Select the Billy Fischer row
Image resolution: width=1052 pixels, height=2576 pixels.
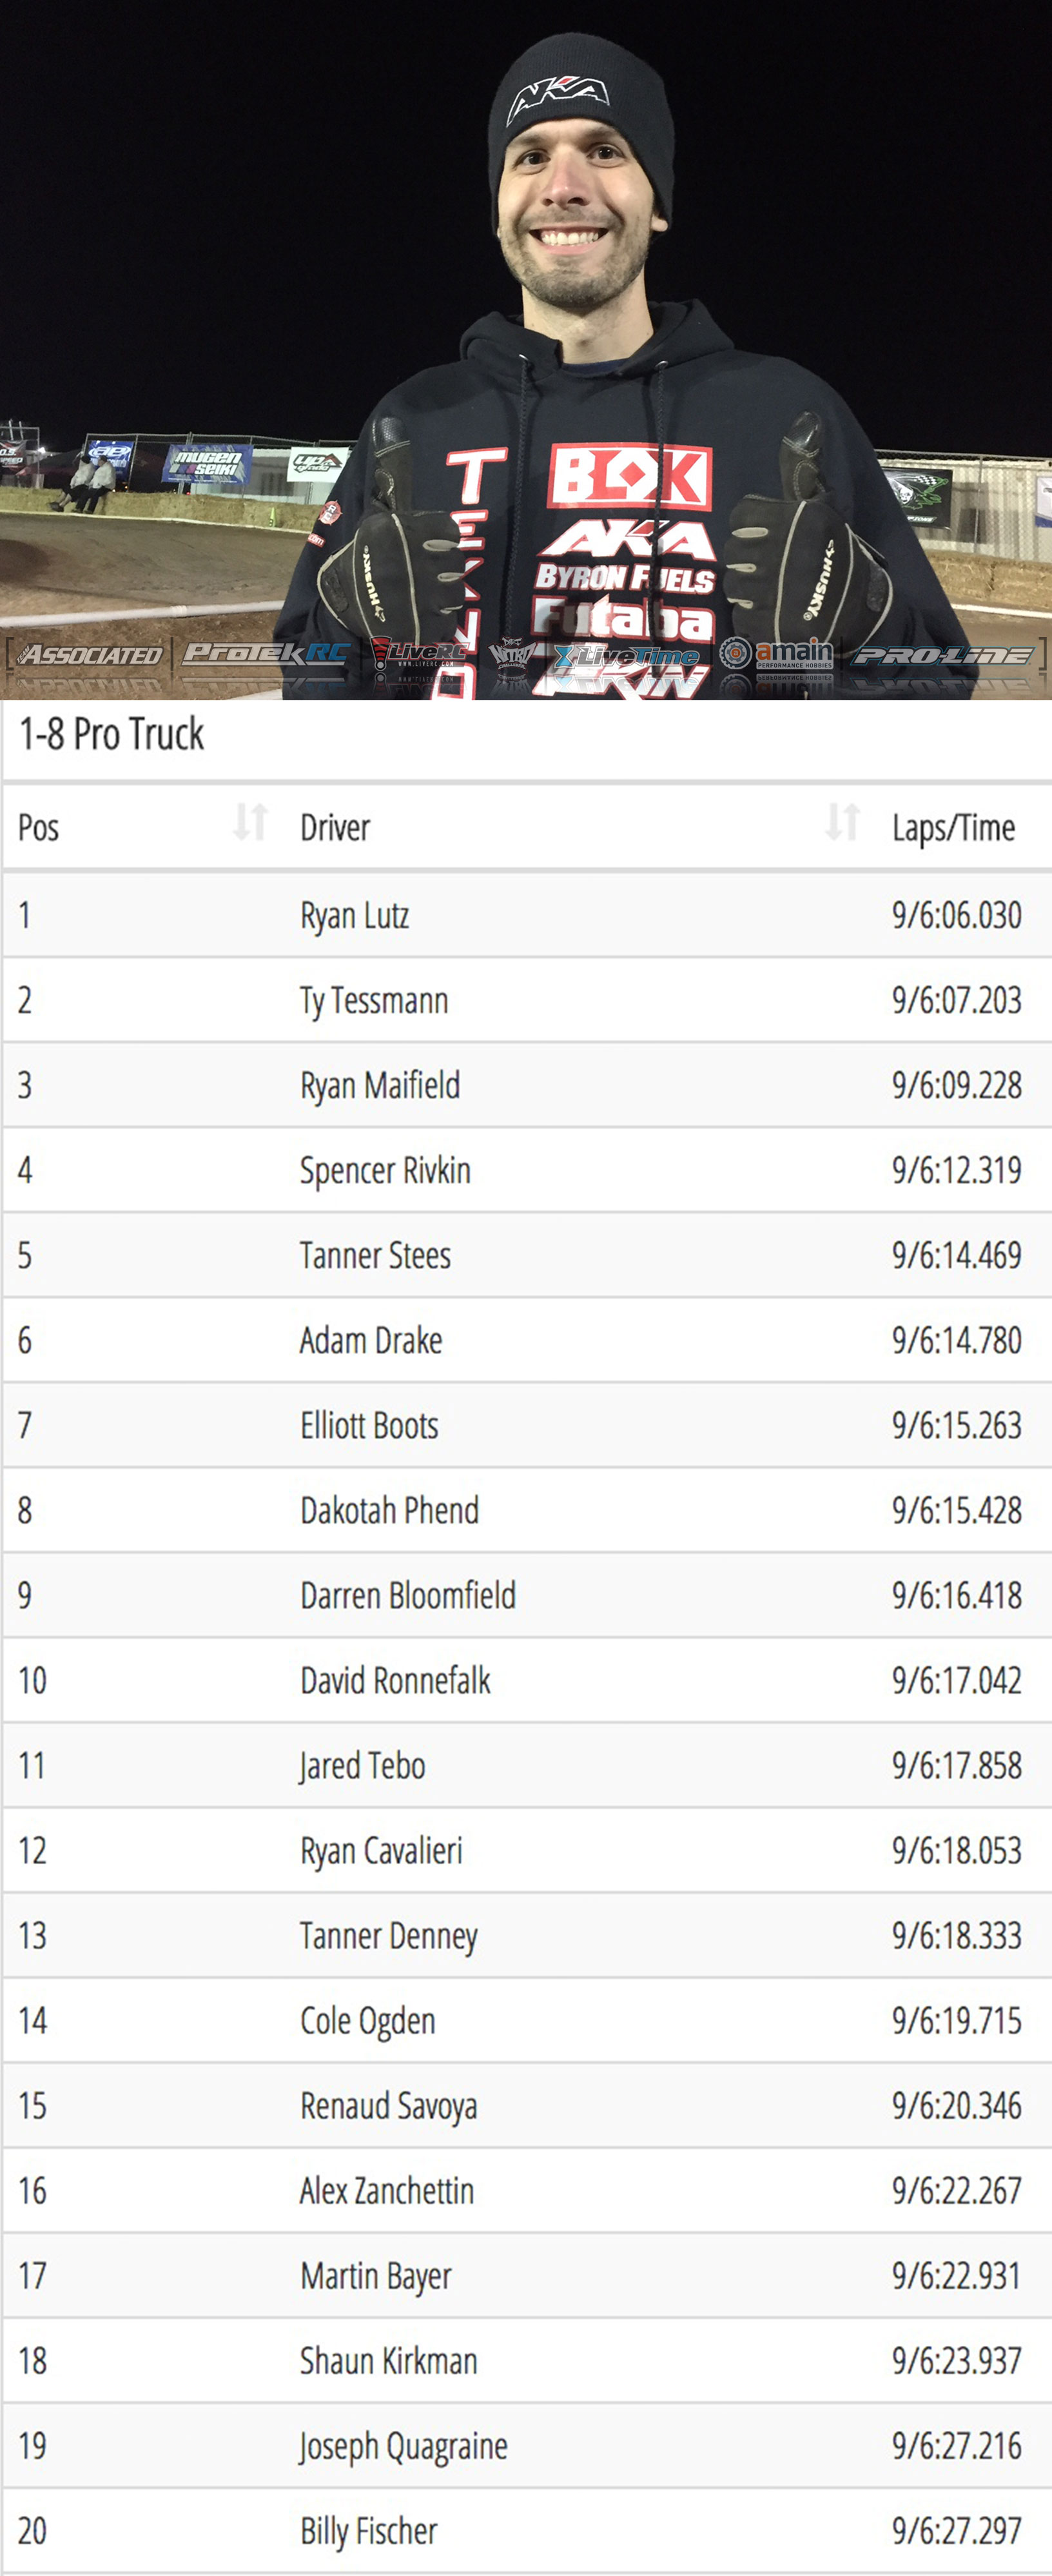[526, 2530]
